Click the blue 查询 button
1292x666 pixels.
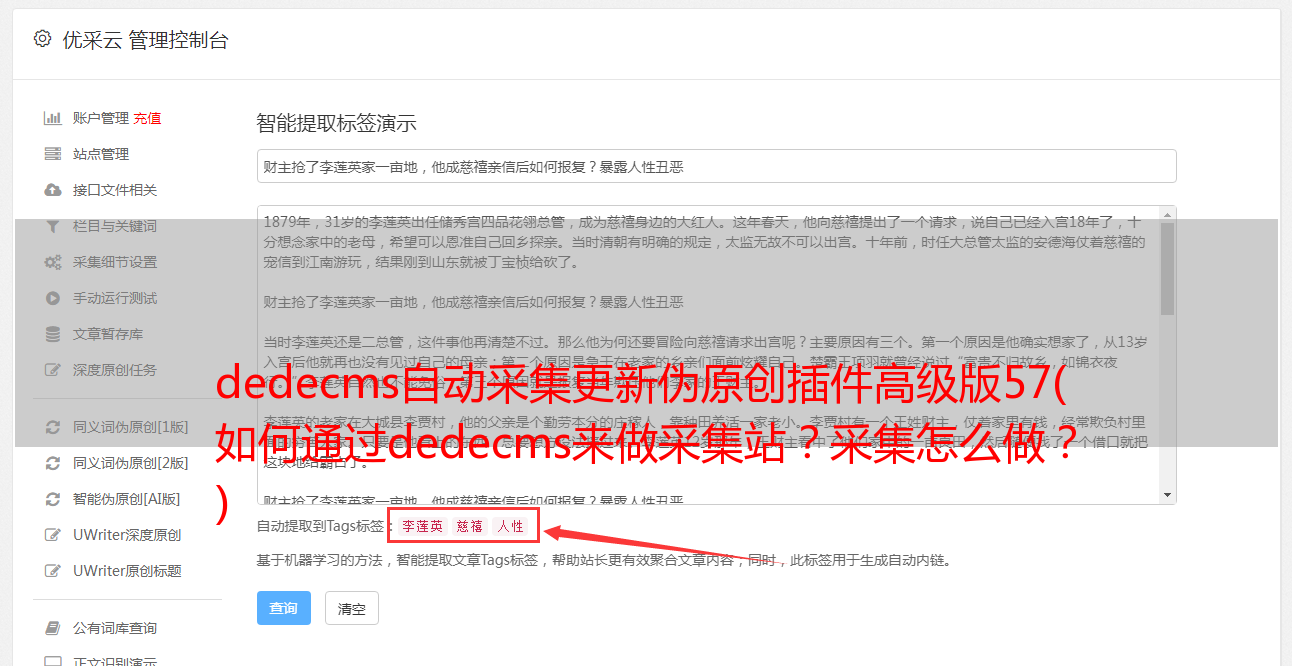[284, 608]
